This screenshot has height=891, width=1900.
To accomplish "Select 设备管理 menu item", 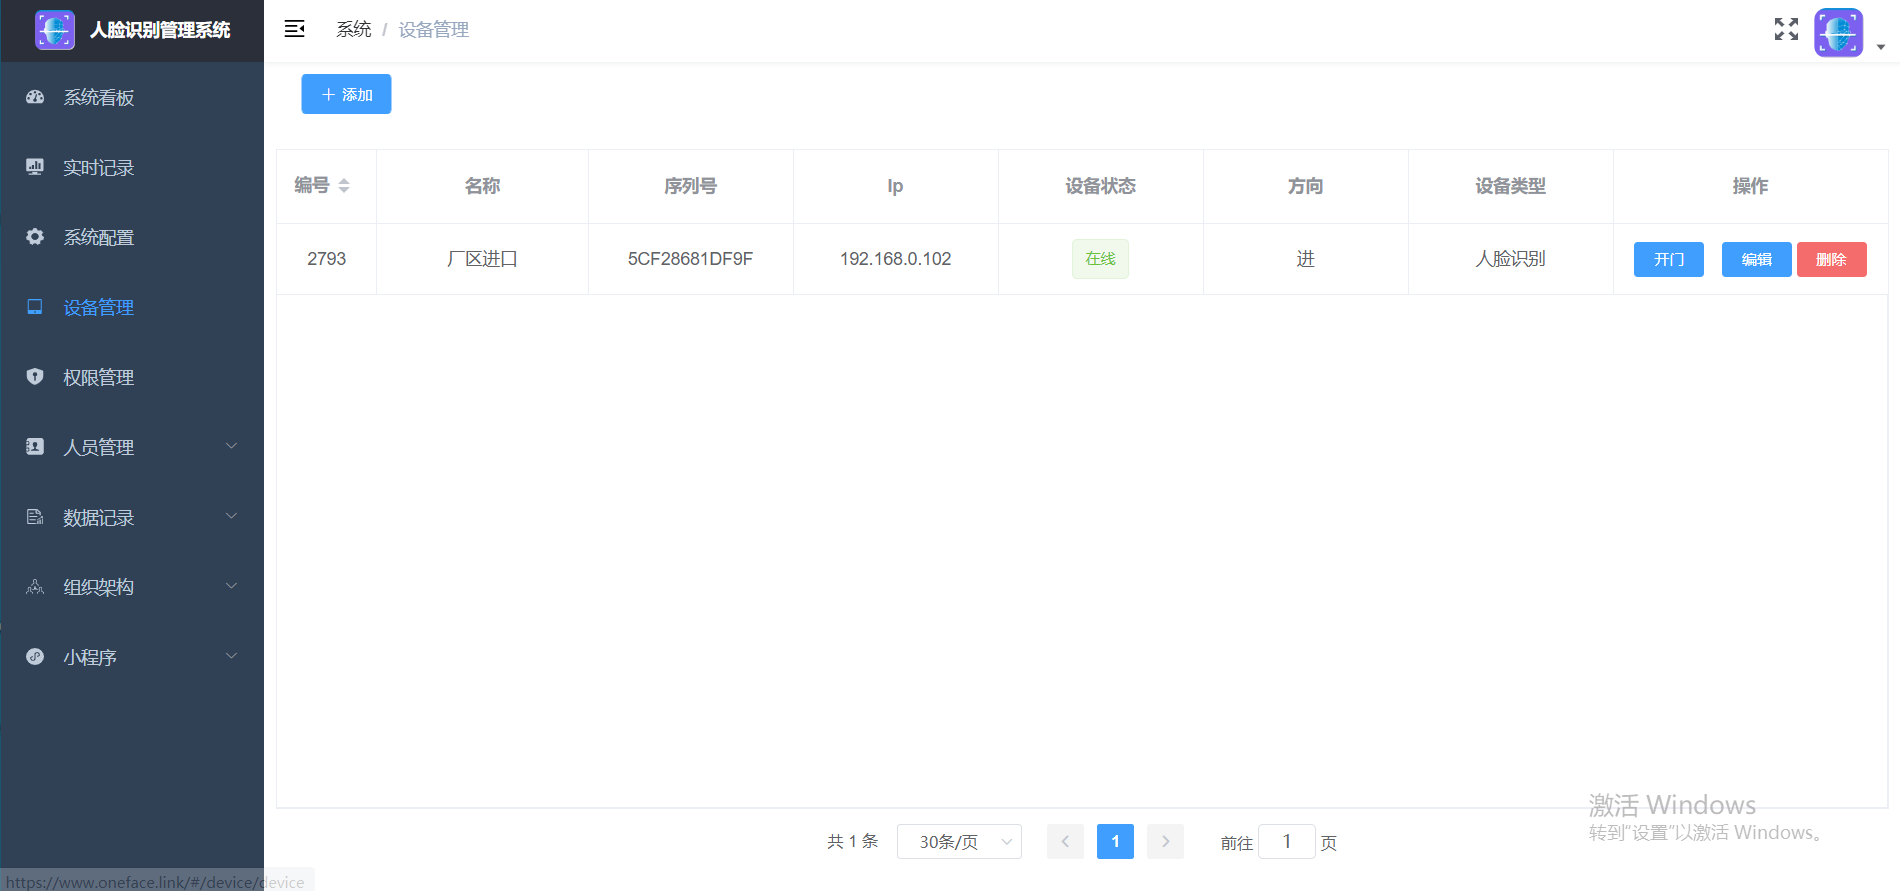I will click(x=132, y=307).
